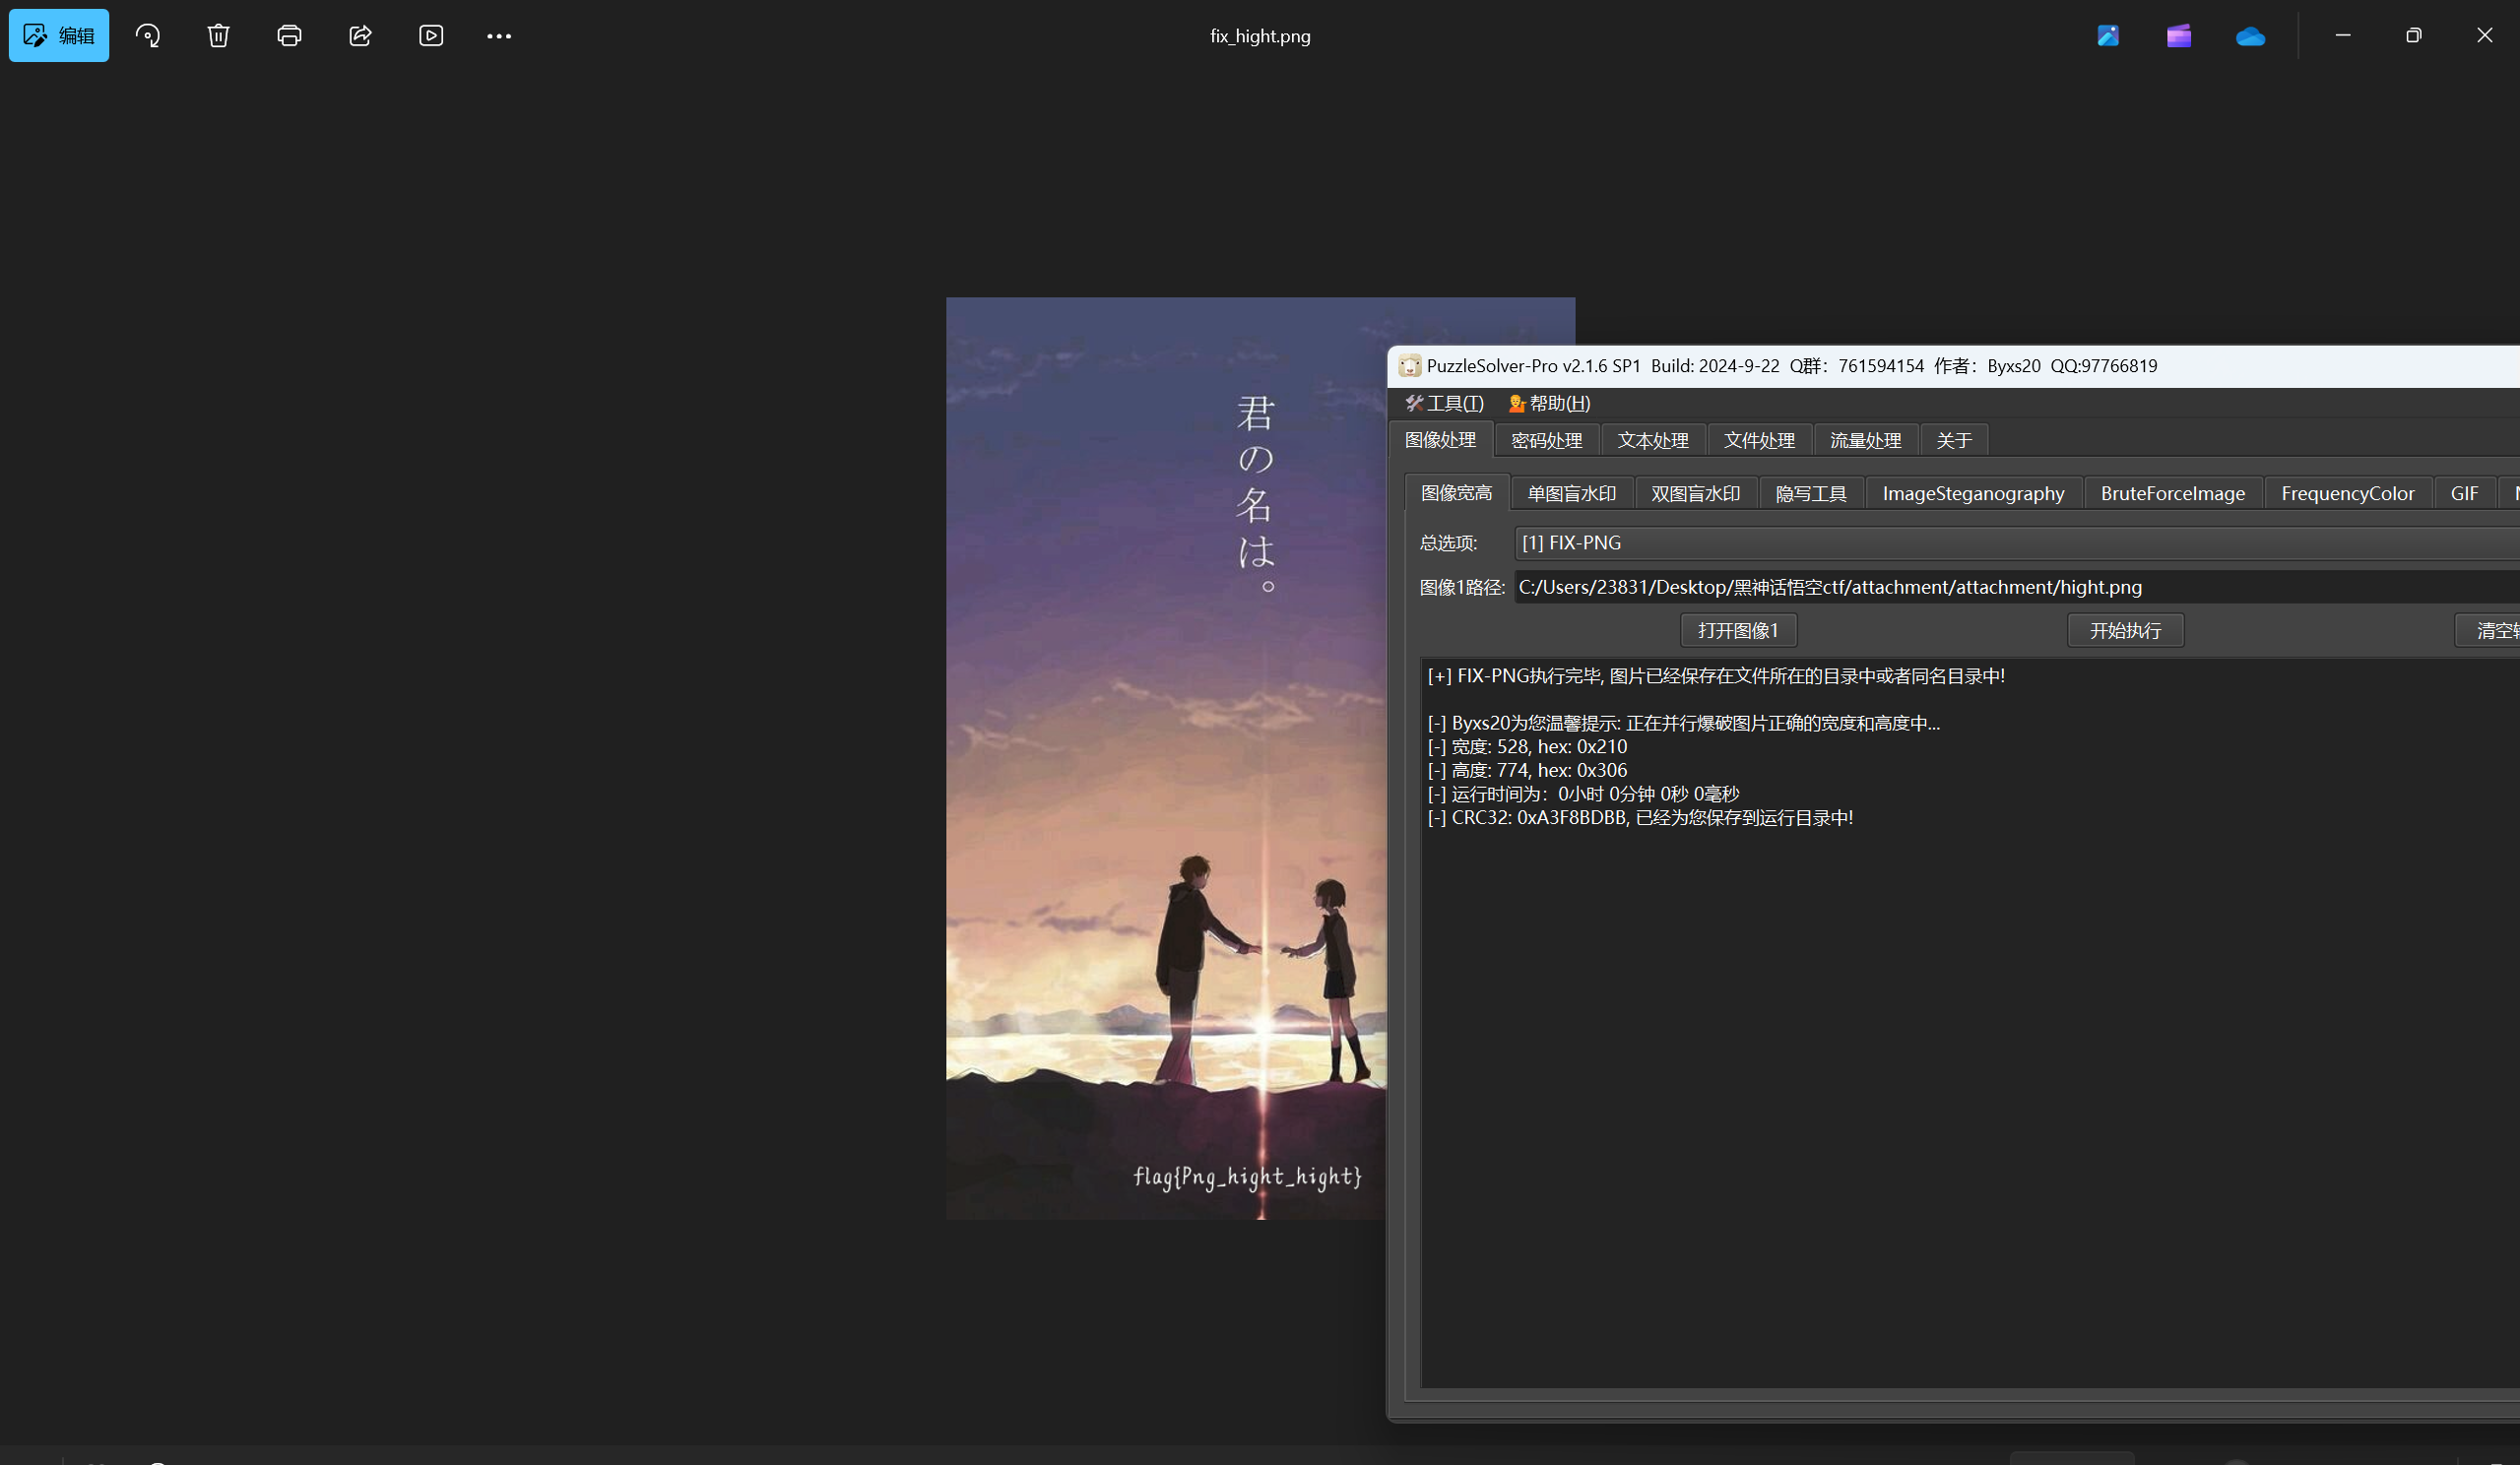The image size is (2520, 1465).
Task: Select the FrequencyColor sub-tab
Action: [2348, 493]
